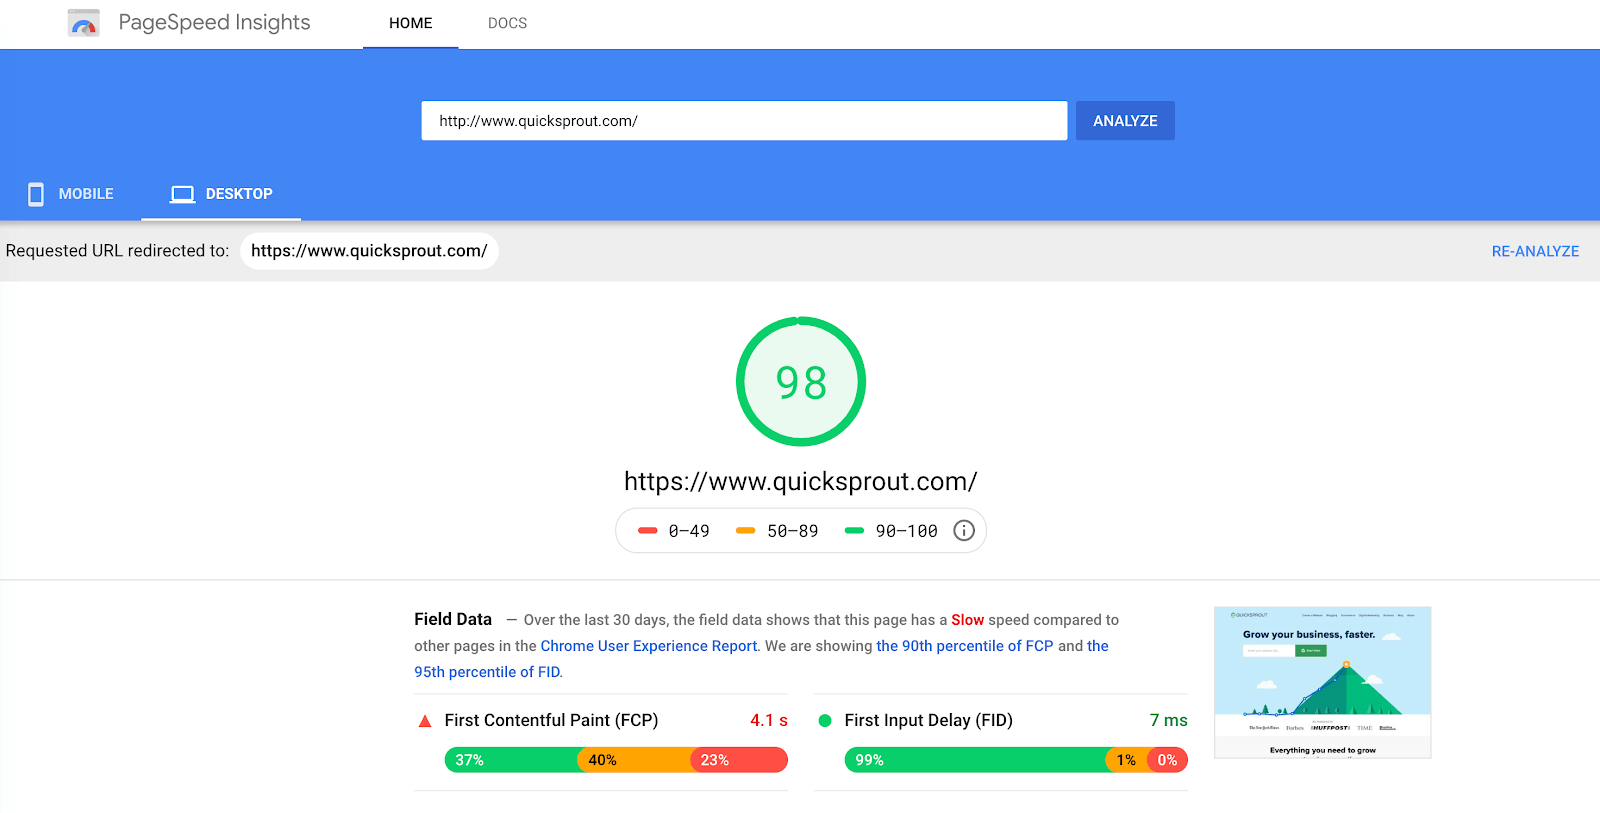Click the orange 50-89 legend dot
The width and height of the screenshot is (1600, 813).
[744, 530]
